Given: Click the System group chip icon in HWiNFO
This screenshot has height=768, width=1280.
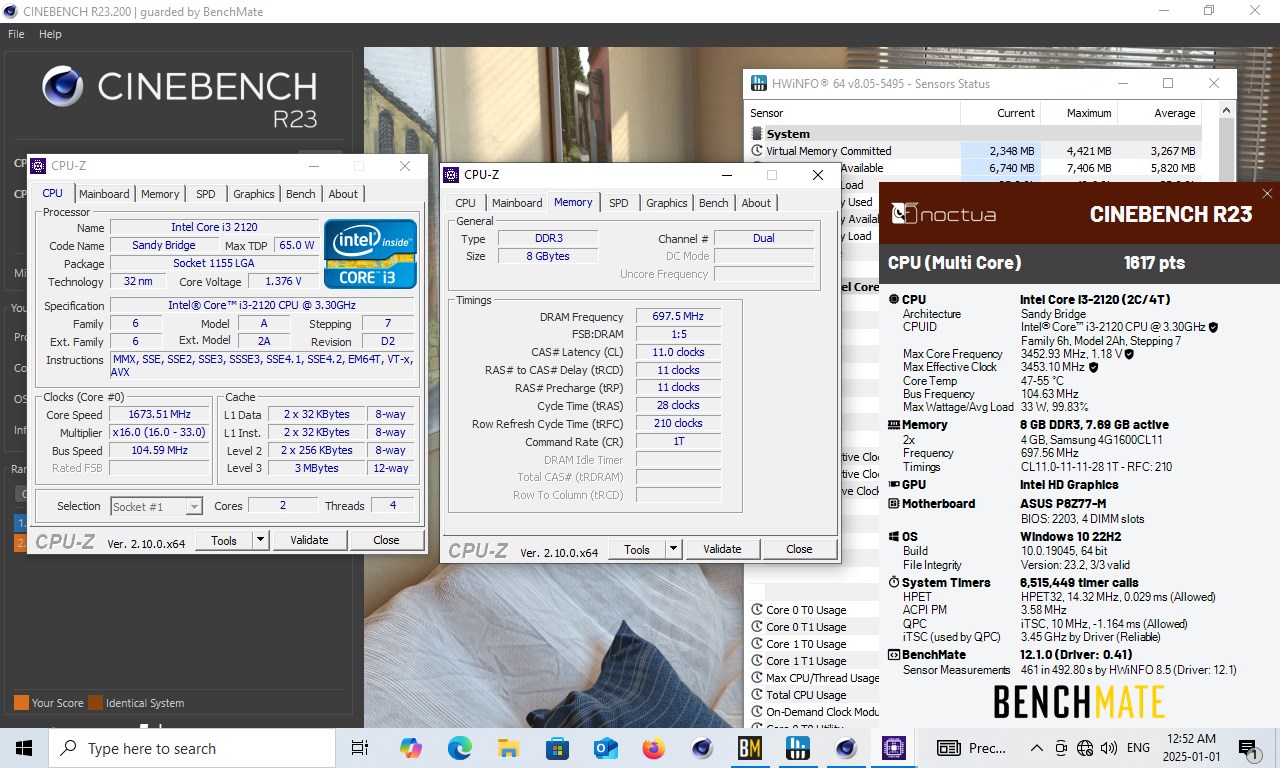Looking at the screenshot, I should tap(757, 134).
